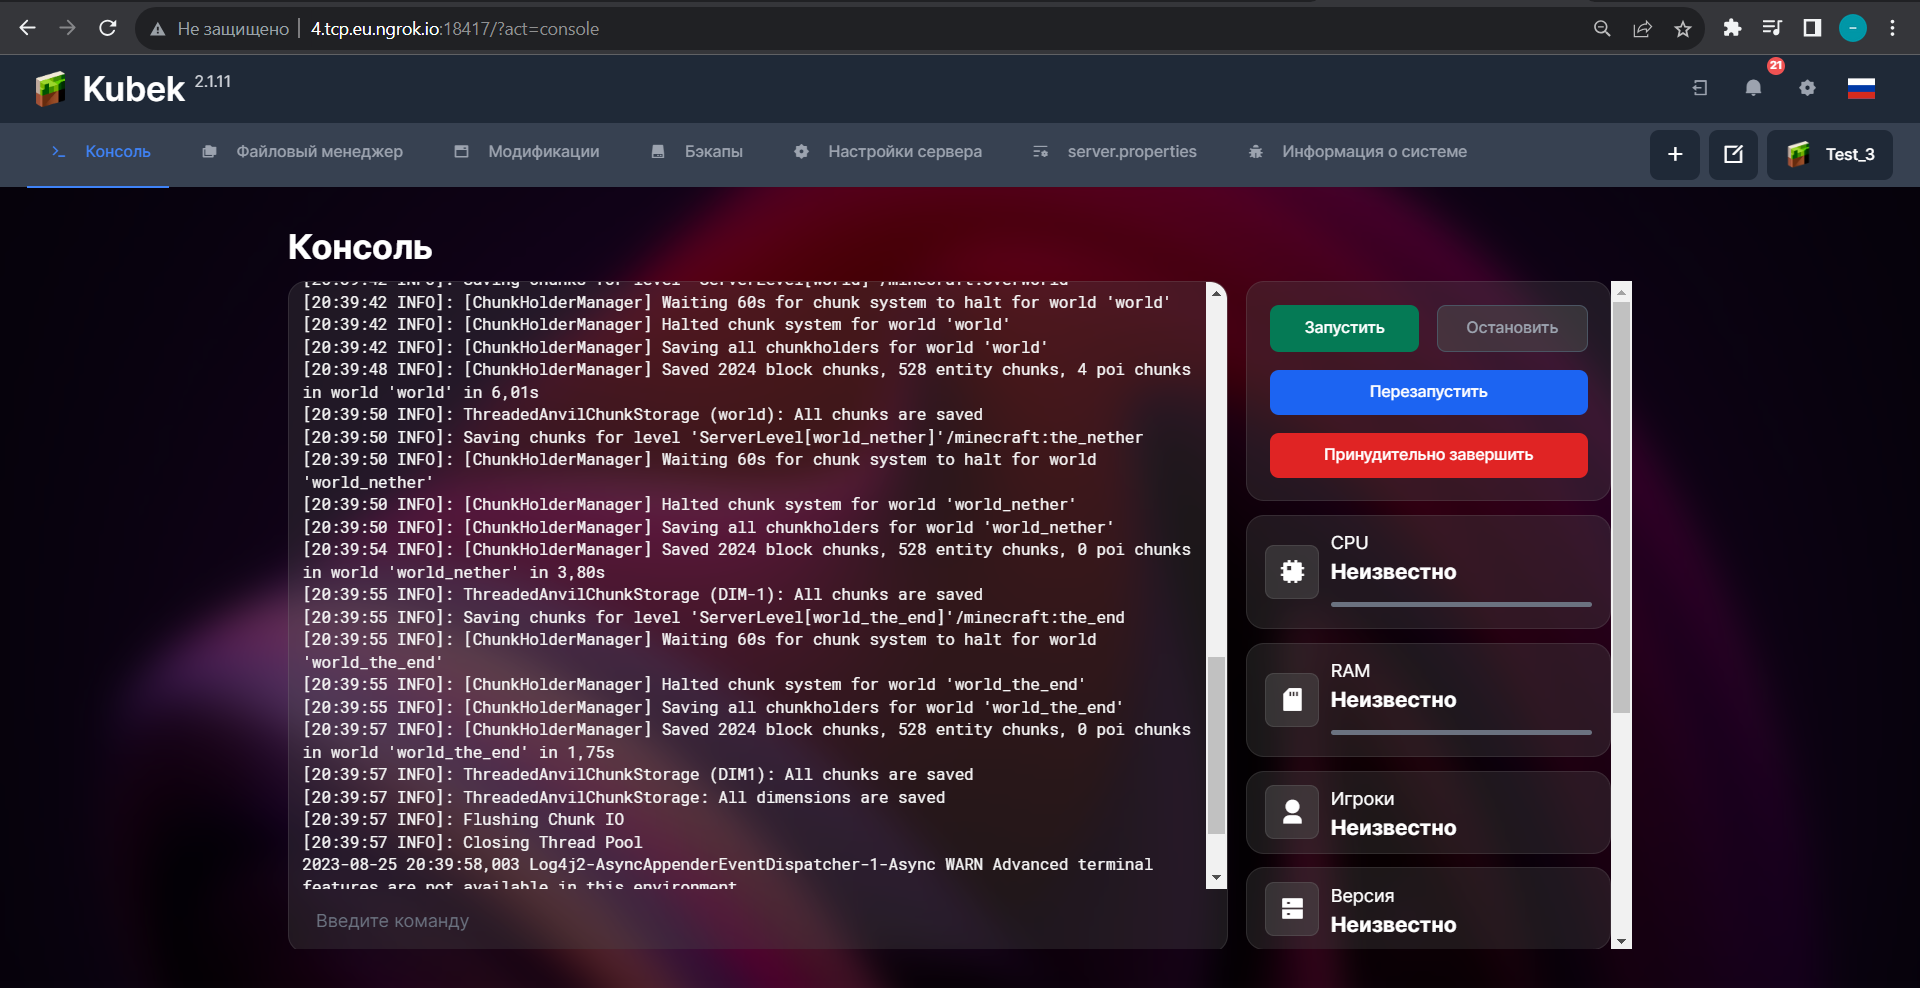The image size is (1920, 988).
Task: Click the Kubek logo
Action: (x=51, y=88)
